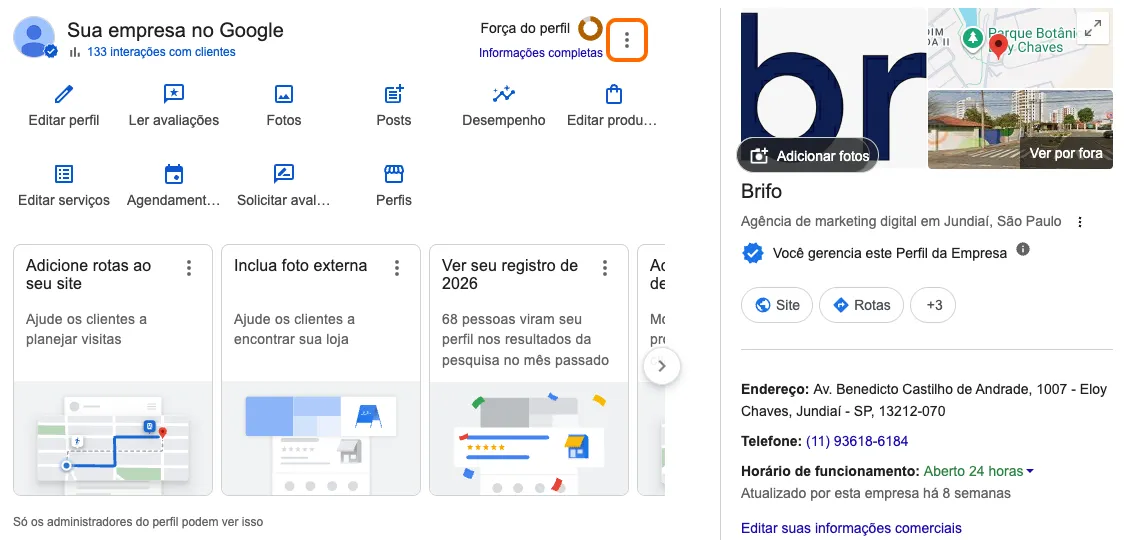Click the Força do perfil ring indicator

pos(590,29)
